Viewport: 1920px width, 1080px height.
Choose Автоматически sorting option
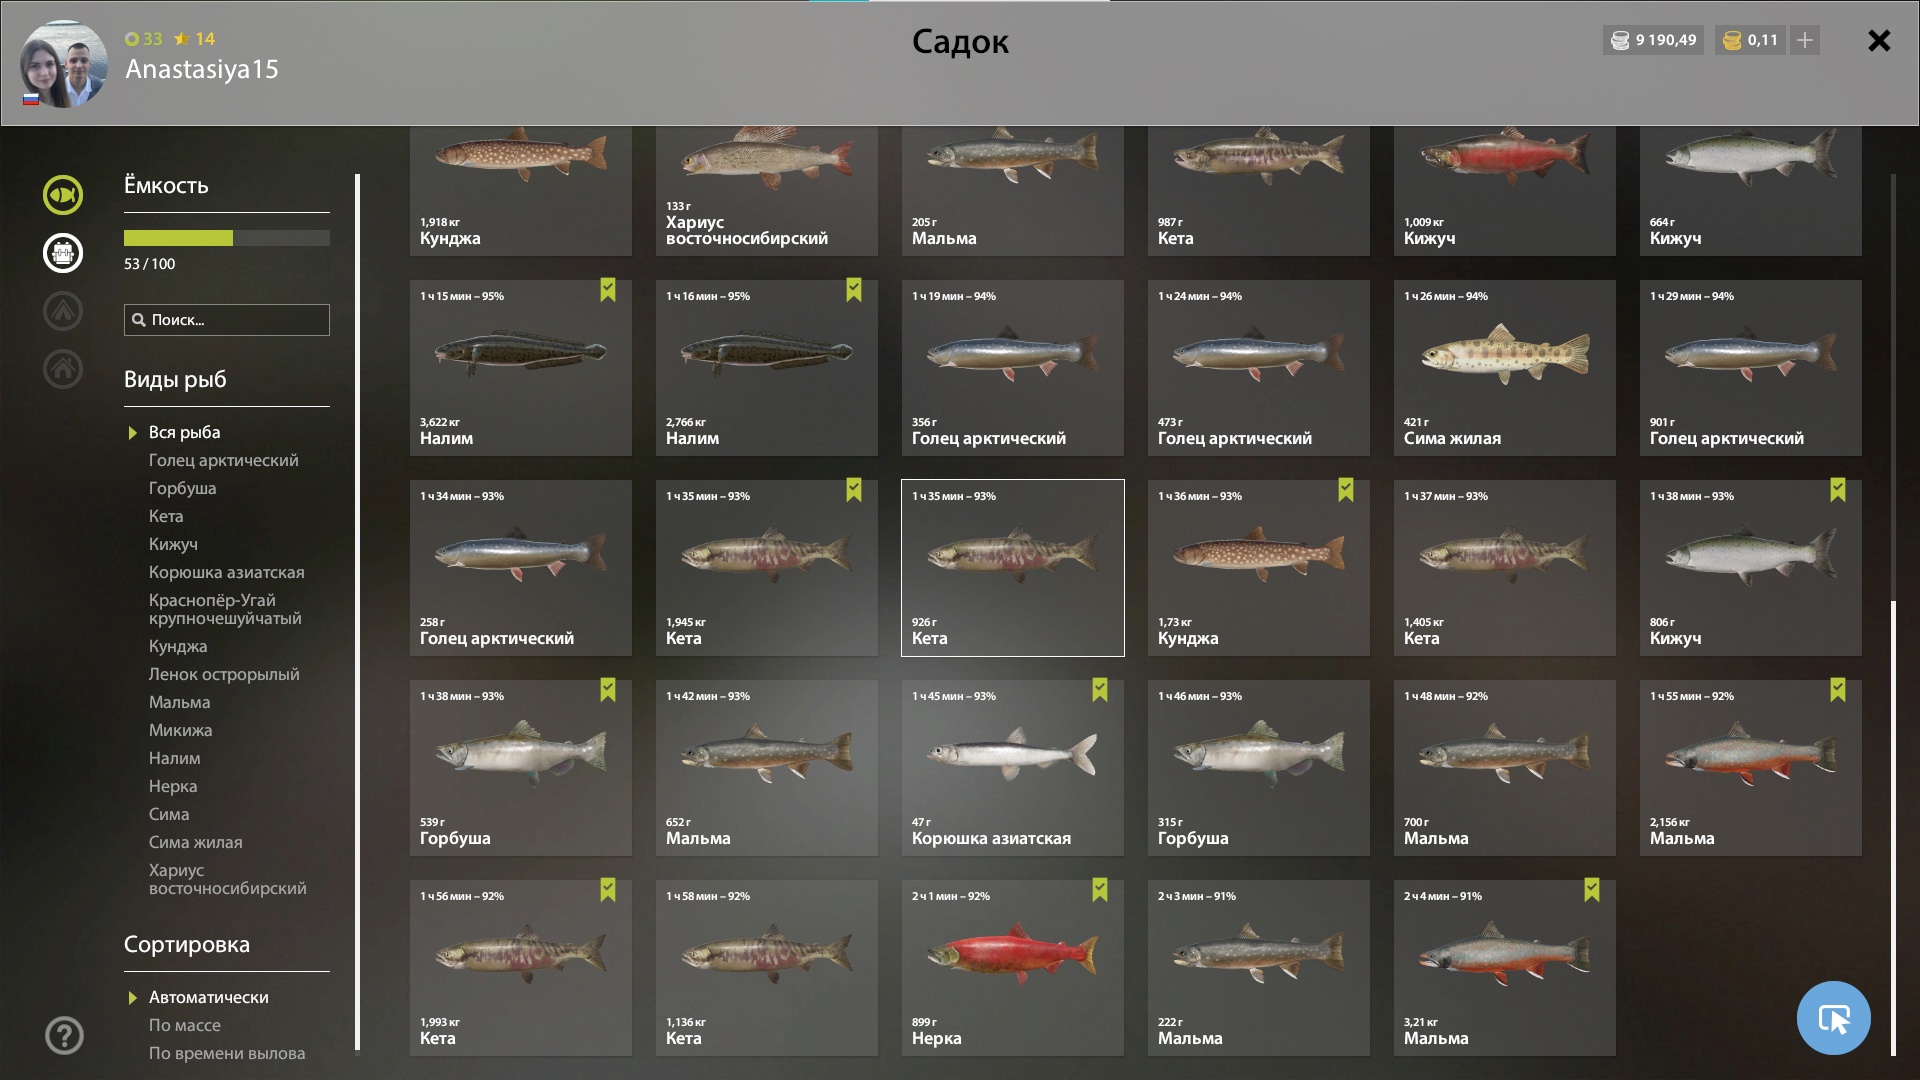[x=208, y=997]
